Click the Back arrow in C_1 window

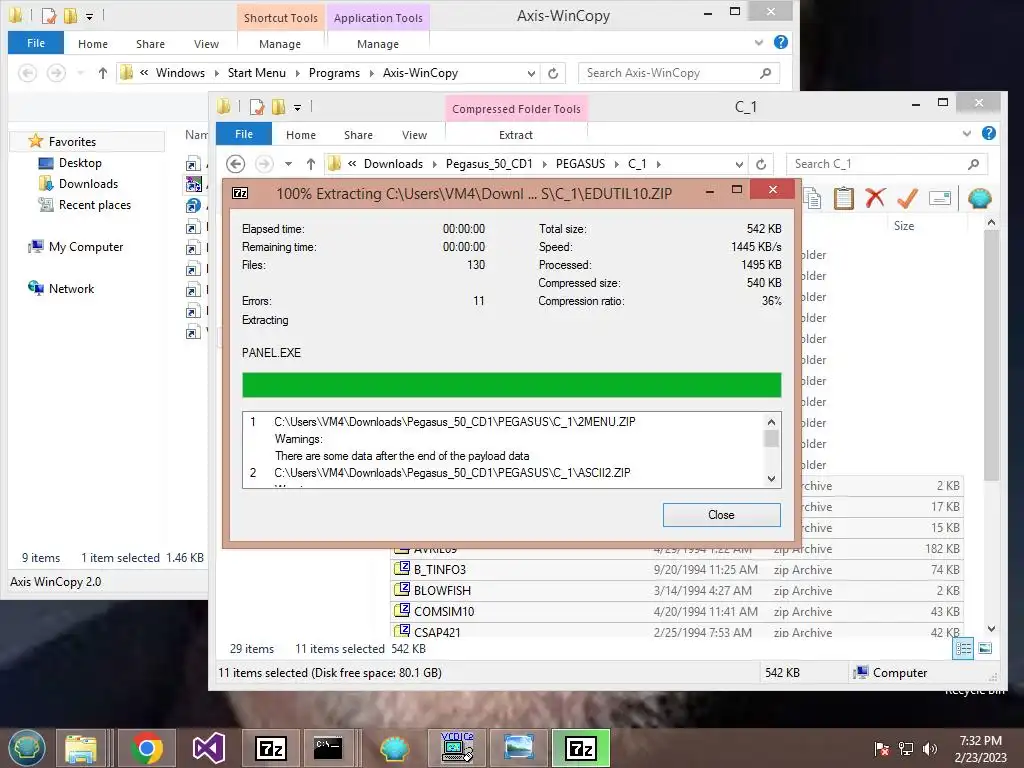pos(236,164)
